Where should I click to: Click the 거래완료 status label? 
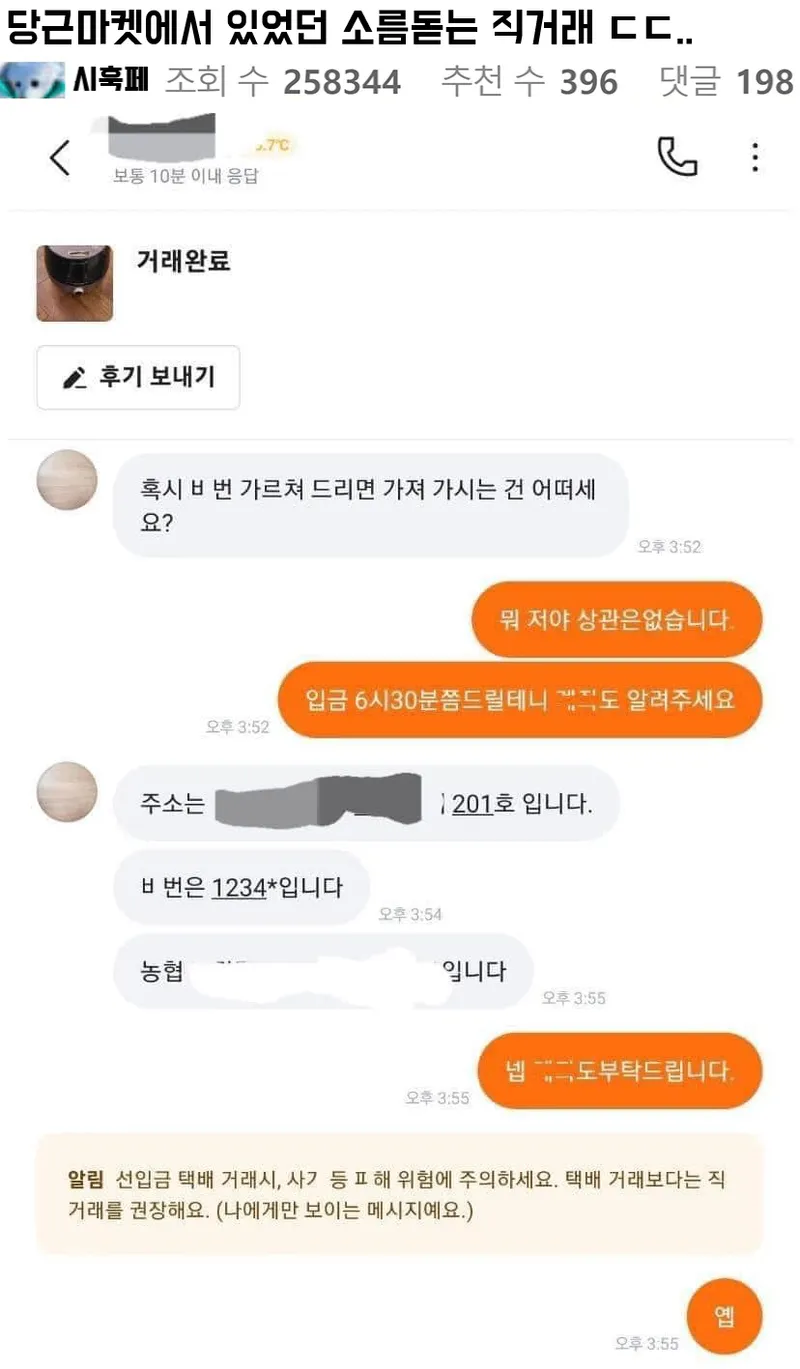tap(183, 261)
